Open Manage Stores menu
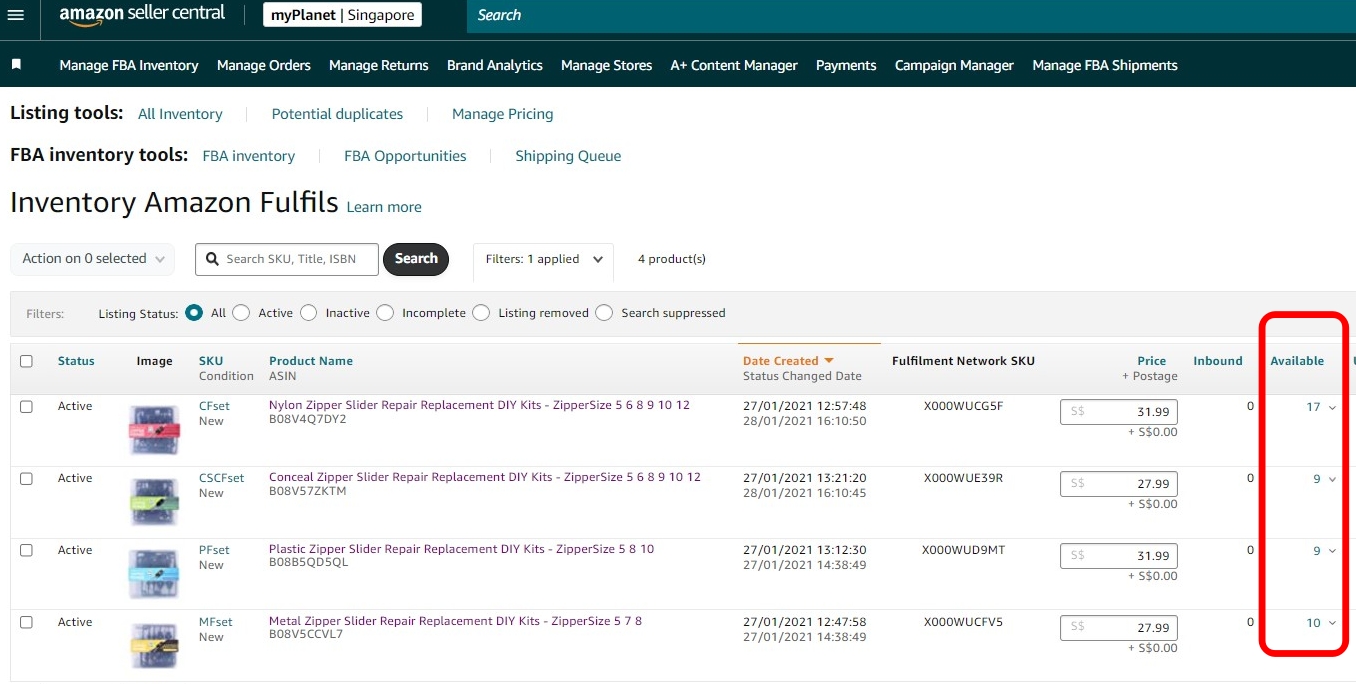This screenshot has height=684, width=1356. (x=607, y=65)
